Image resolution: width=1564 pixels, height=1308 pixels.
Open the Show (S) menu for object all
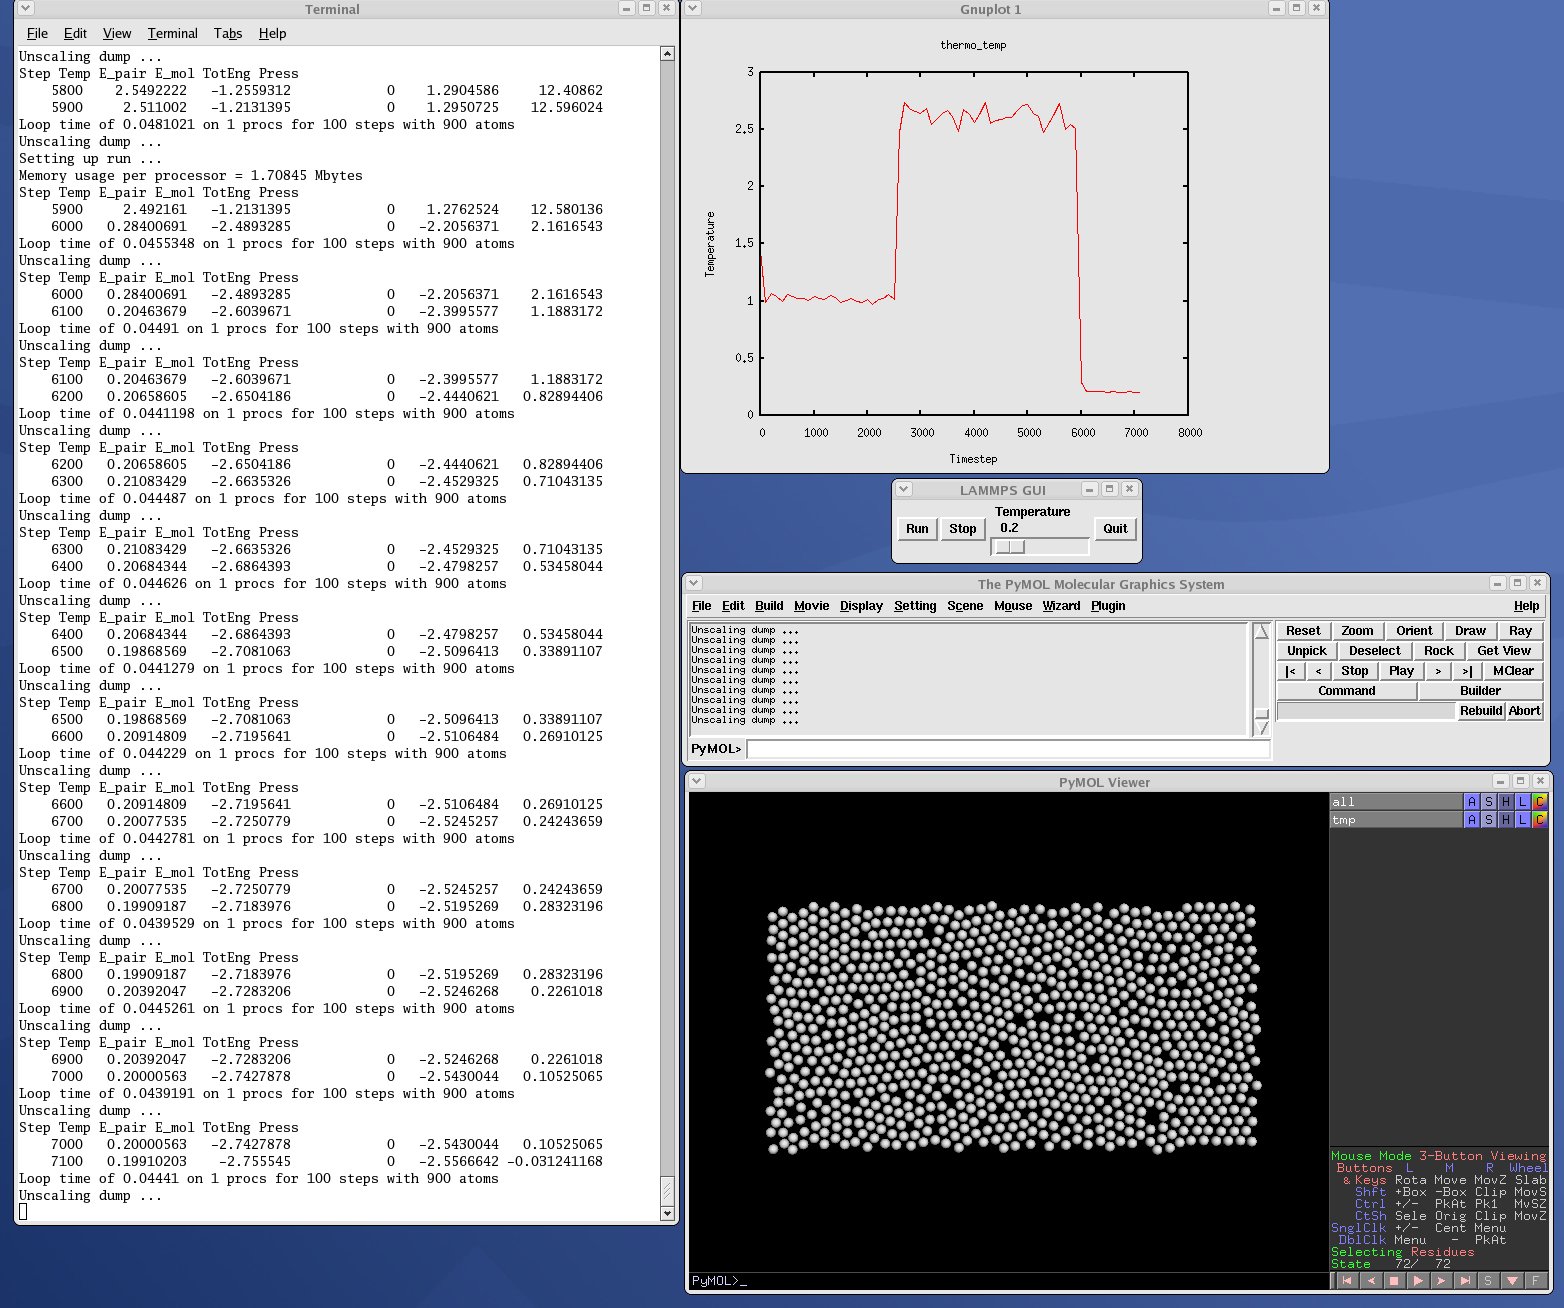[1488, 802]
